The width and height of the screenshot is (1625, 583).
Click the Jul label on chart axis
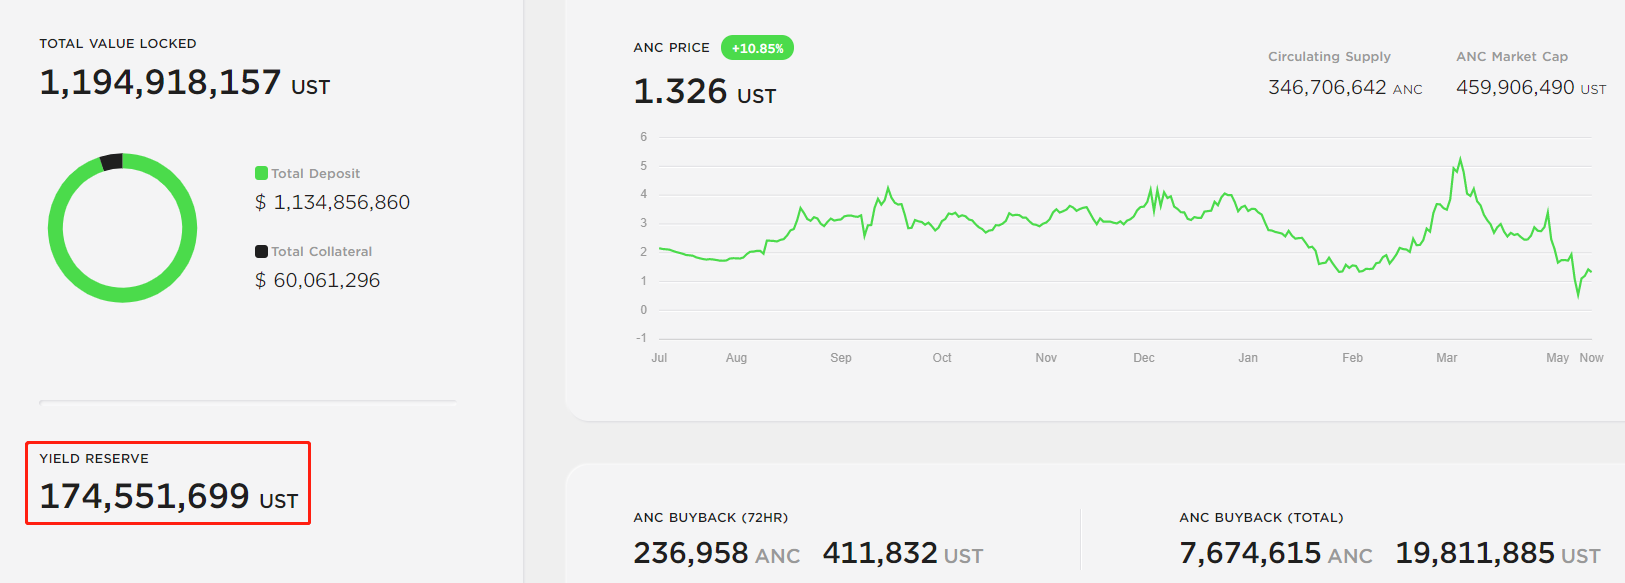(x=659, y=358)
